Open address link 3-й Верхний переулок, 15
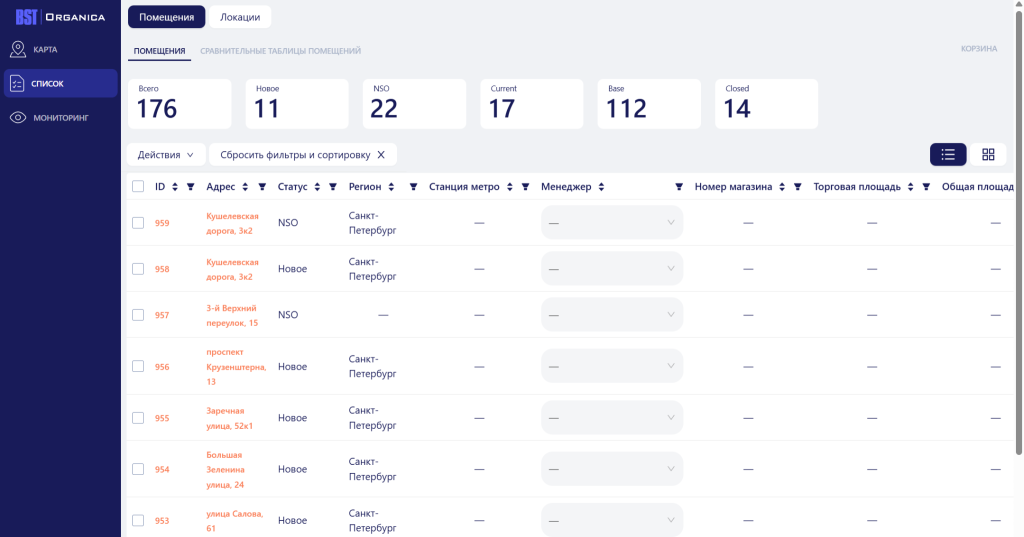 (x=232, y=315)
